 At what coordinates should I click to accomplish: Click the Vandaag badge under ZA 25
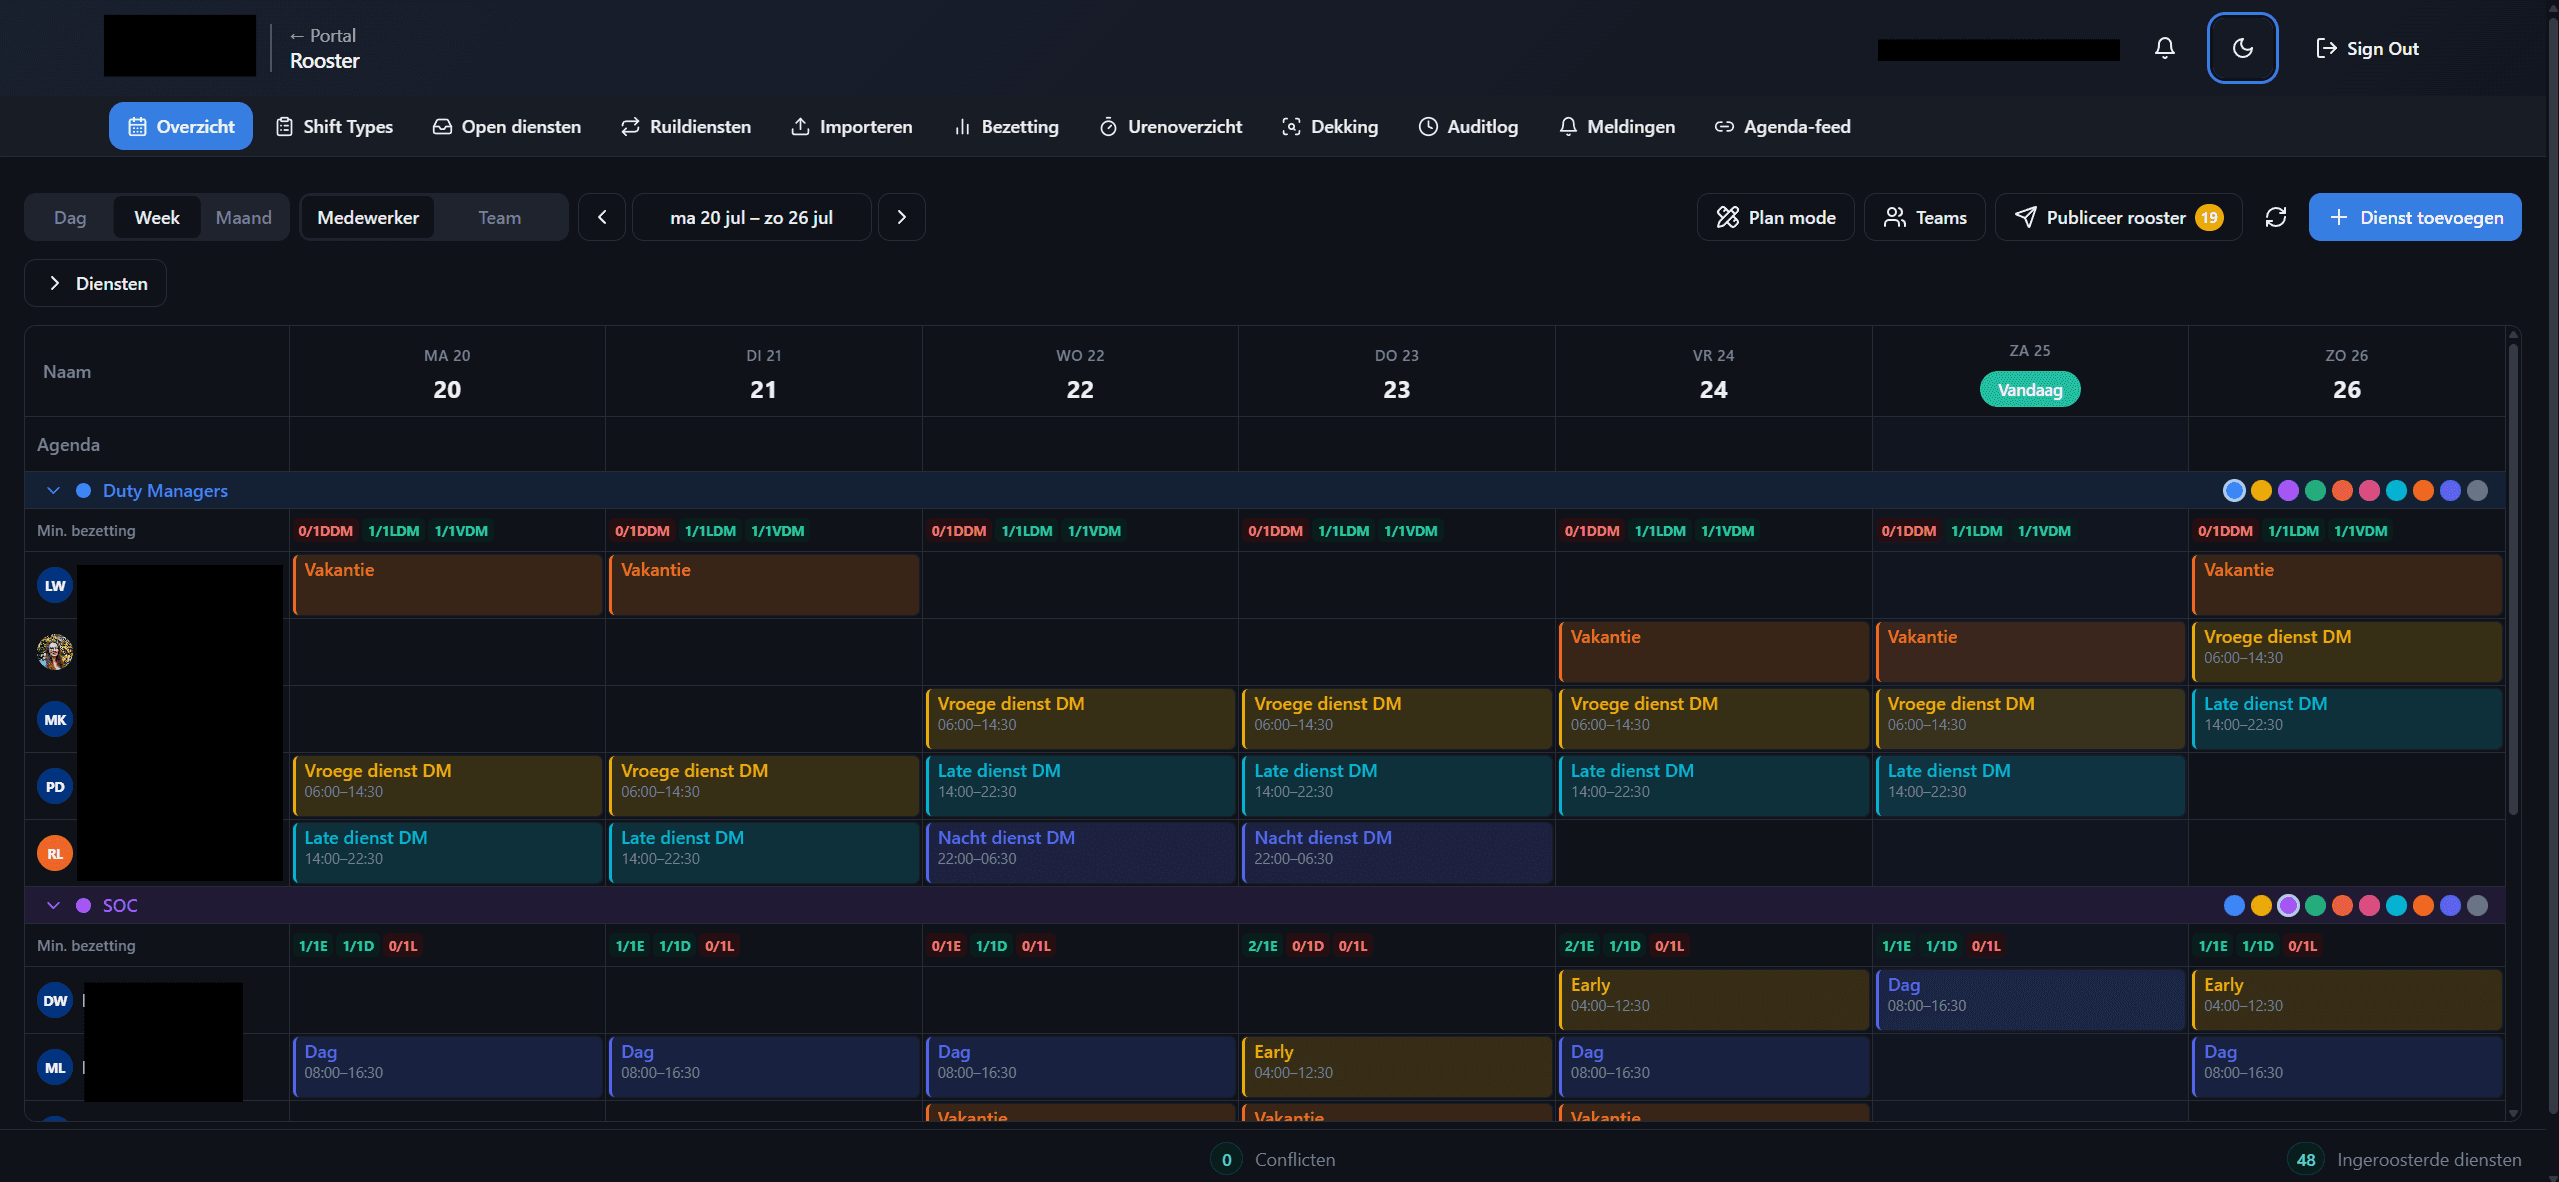(2030, 390)
